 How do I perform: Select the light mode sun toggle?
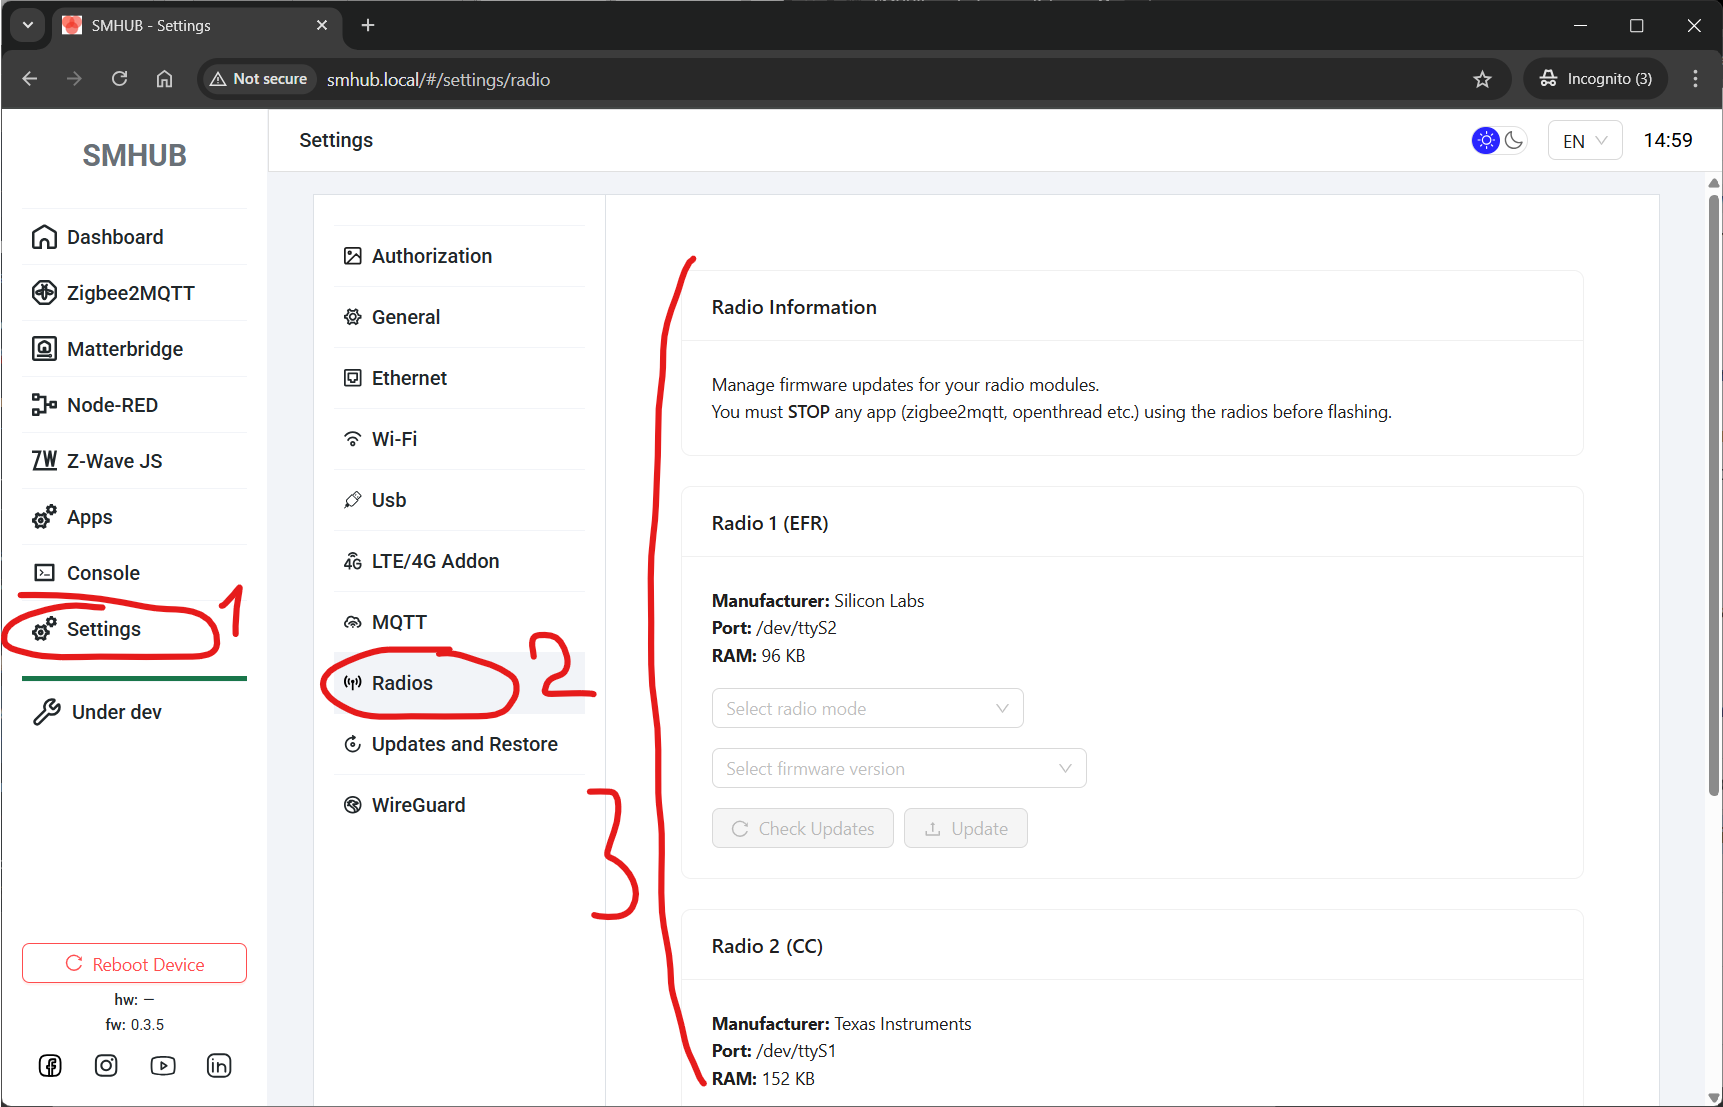(1486, 141)
